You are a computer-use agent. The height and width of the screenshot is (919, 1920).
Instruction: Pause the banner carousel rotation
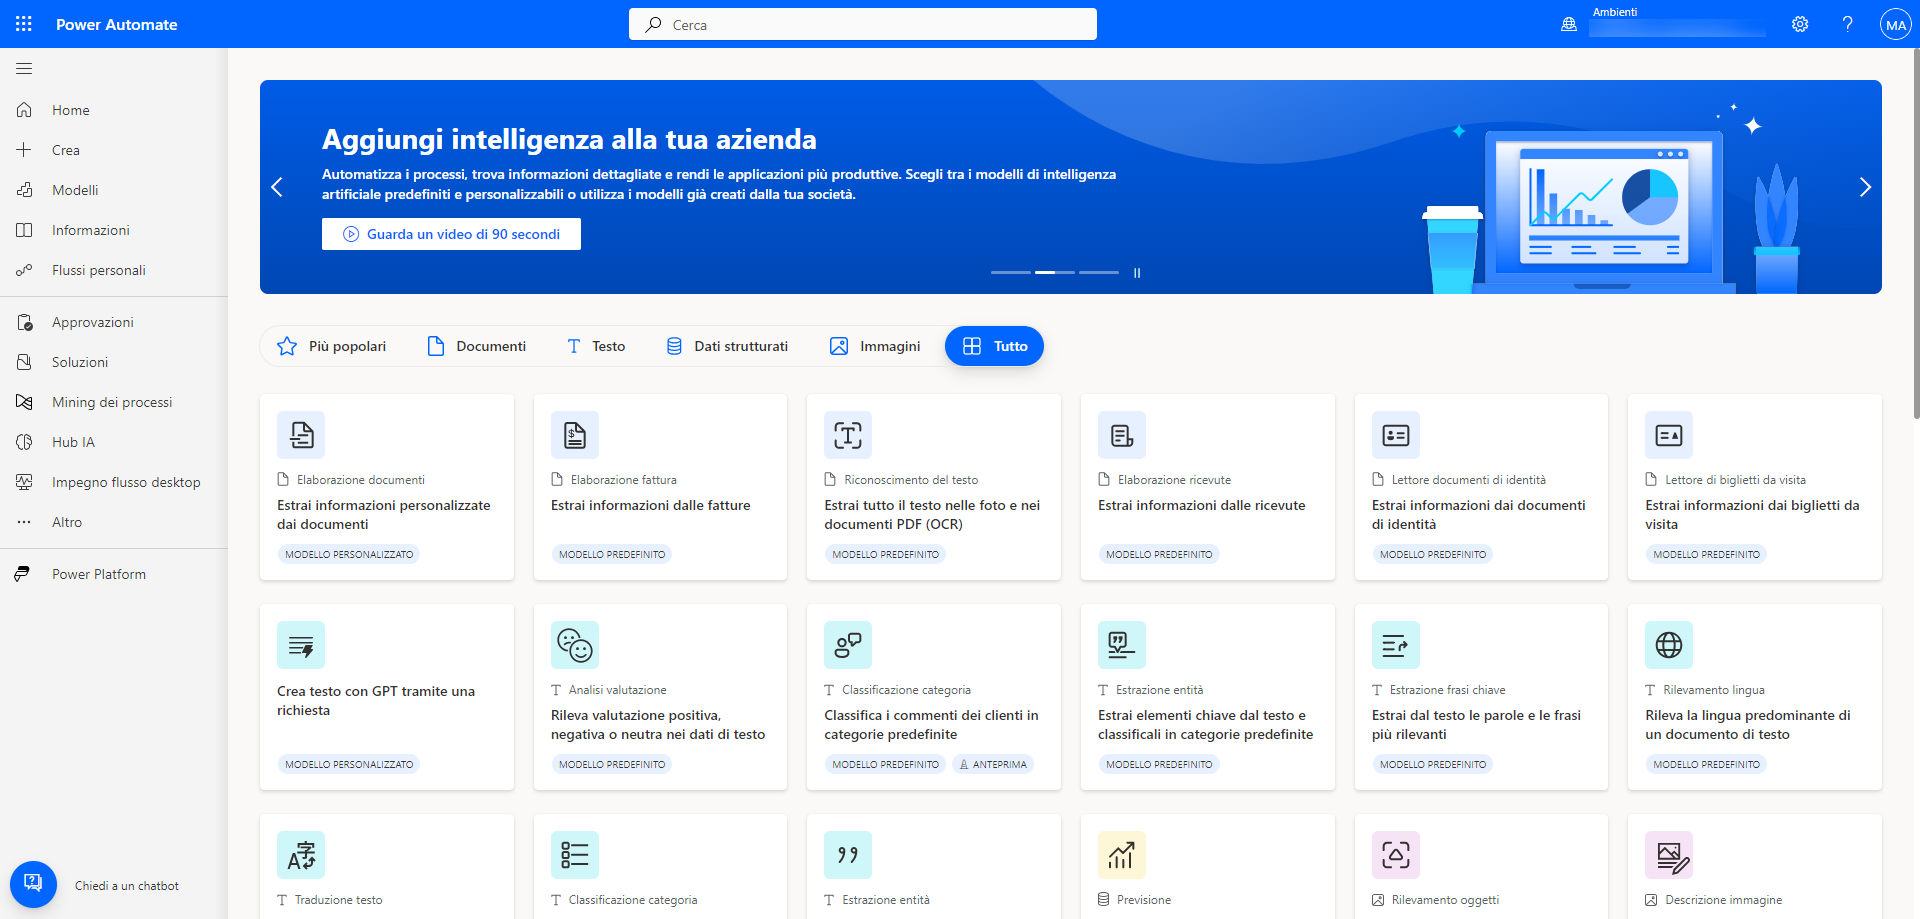click(1137, 272)
